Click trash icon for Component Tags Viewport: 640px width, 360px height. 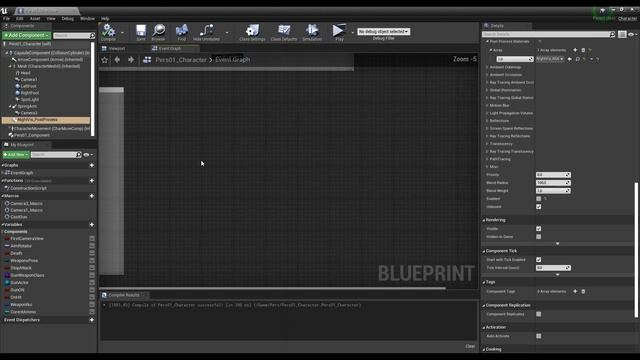pyautogui.click(x=583, y=291)
